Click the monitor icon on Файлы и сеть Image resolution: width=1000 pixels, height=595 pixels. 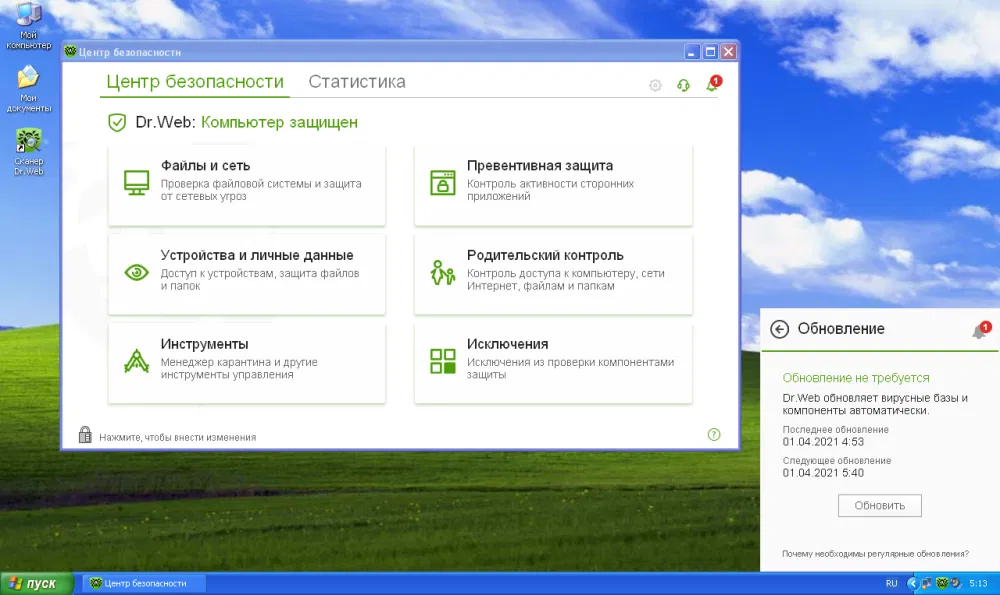pyautogui.click(x=136, y=182)
